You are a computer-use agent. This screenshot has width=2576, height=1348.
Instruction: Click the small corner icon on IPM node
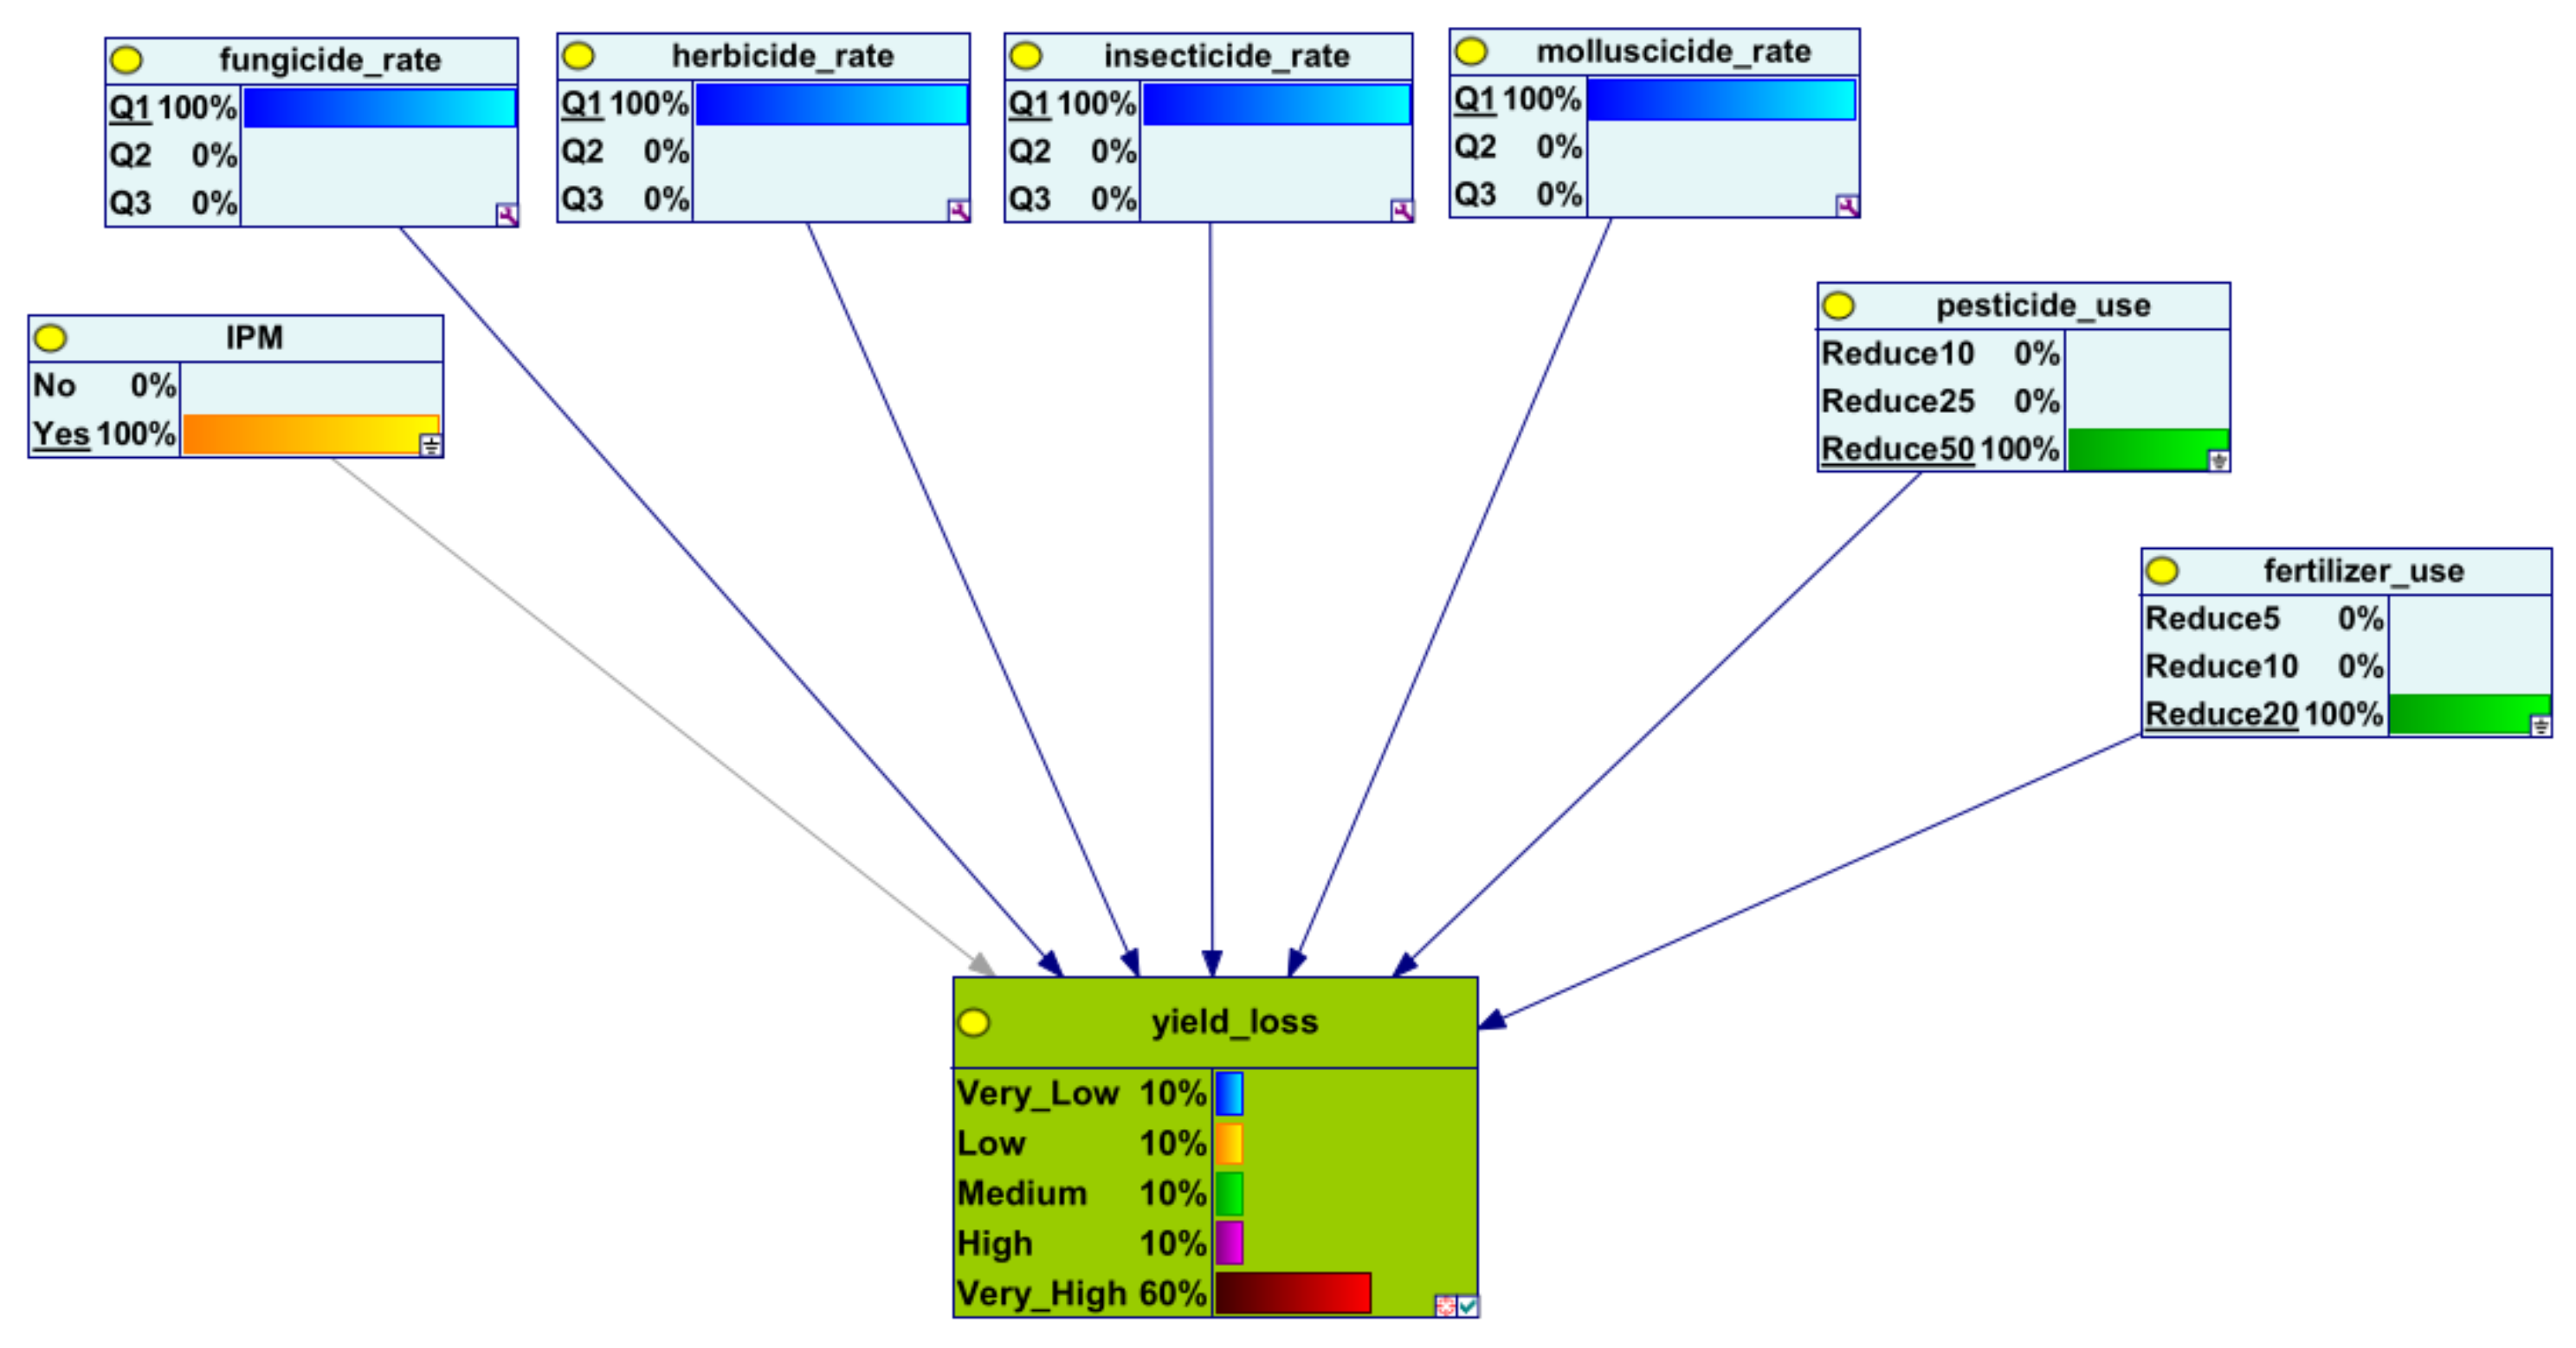click(x=431, y=445)
